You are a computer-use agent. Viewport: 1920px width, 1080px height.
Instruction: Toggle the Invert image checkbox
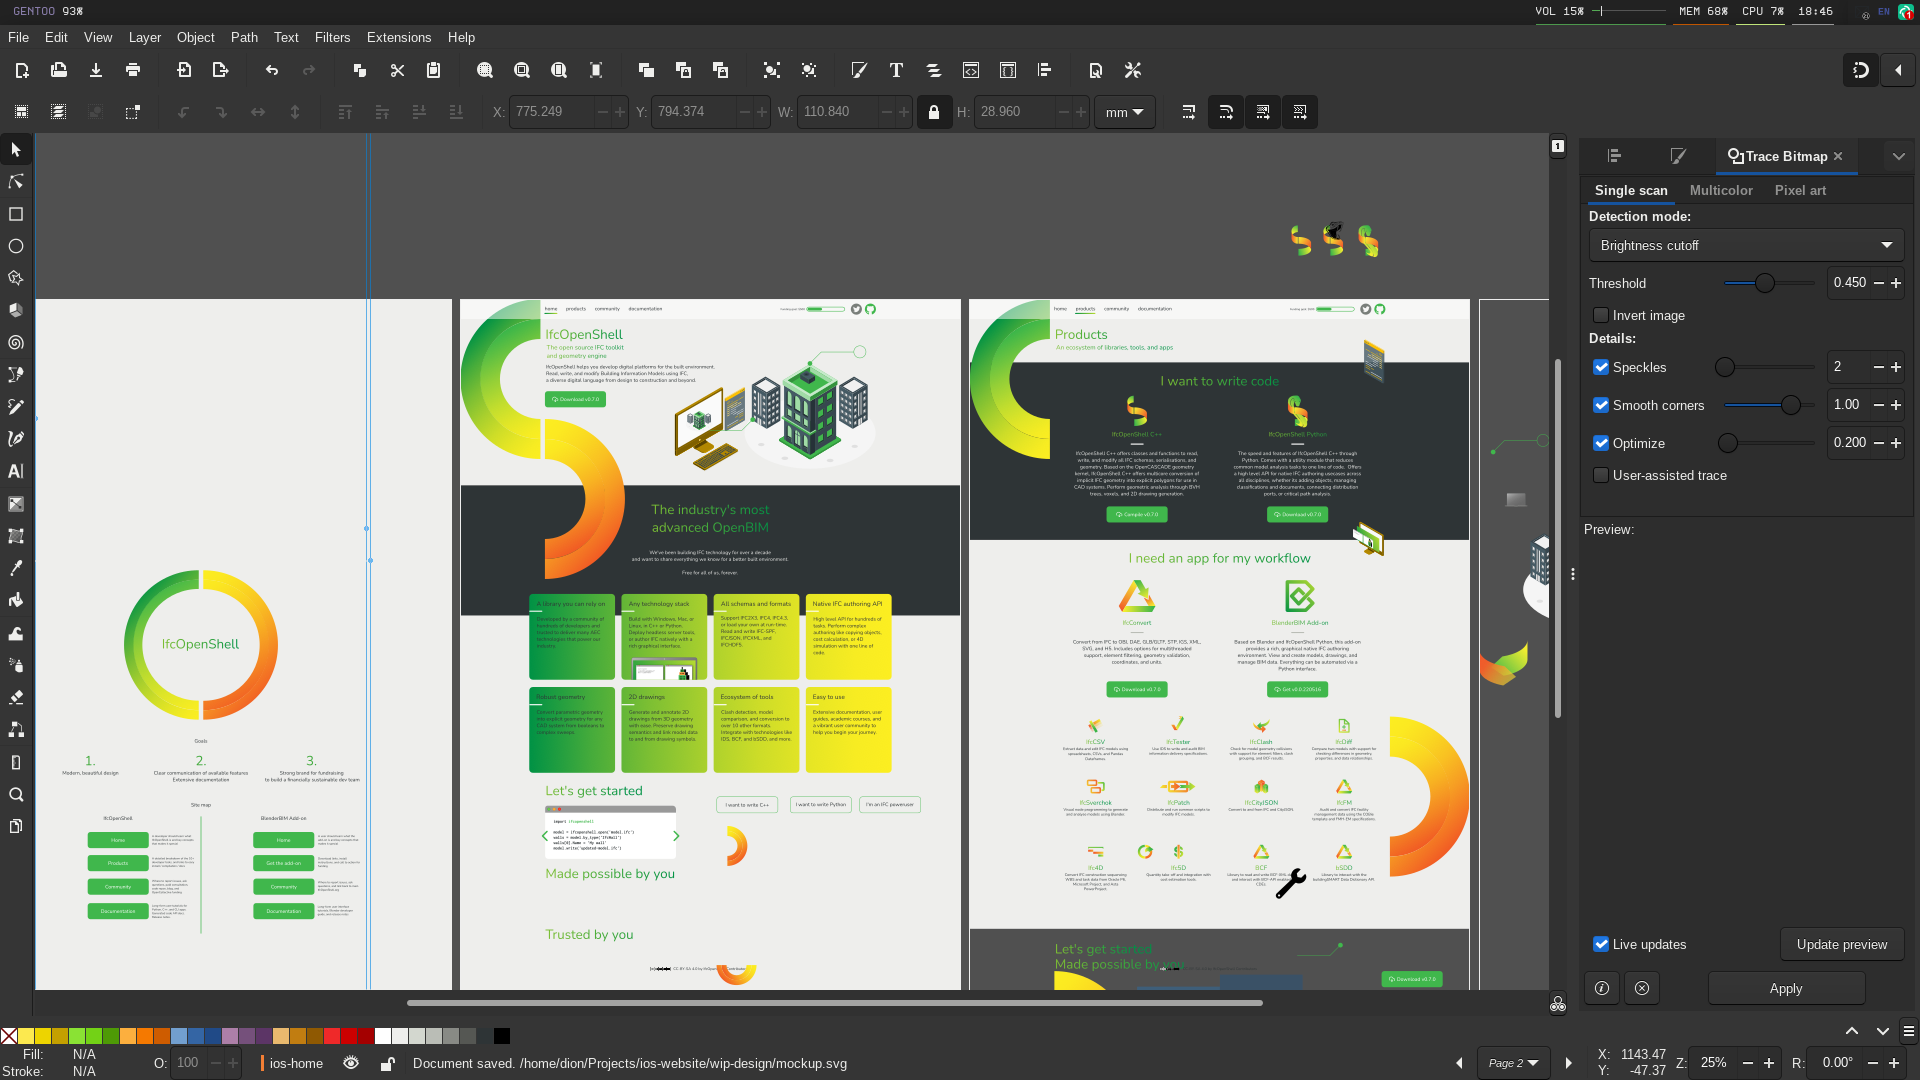pos(1601,315)
